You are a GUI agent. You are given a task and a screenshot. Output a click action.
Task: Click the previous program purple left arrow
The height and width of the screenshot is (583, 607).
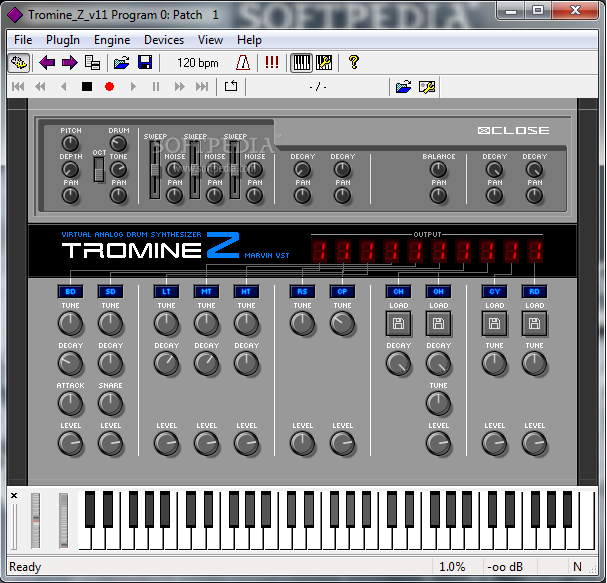[x=47, y=62]
